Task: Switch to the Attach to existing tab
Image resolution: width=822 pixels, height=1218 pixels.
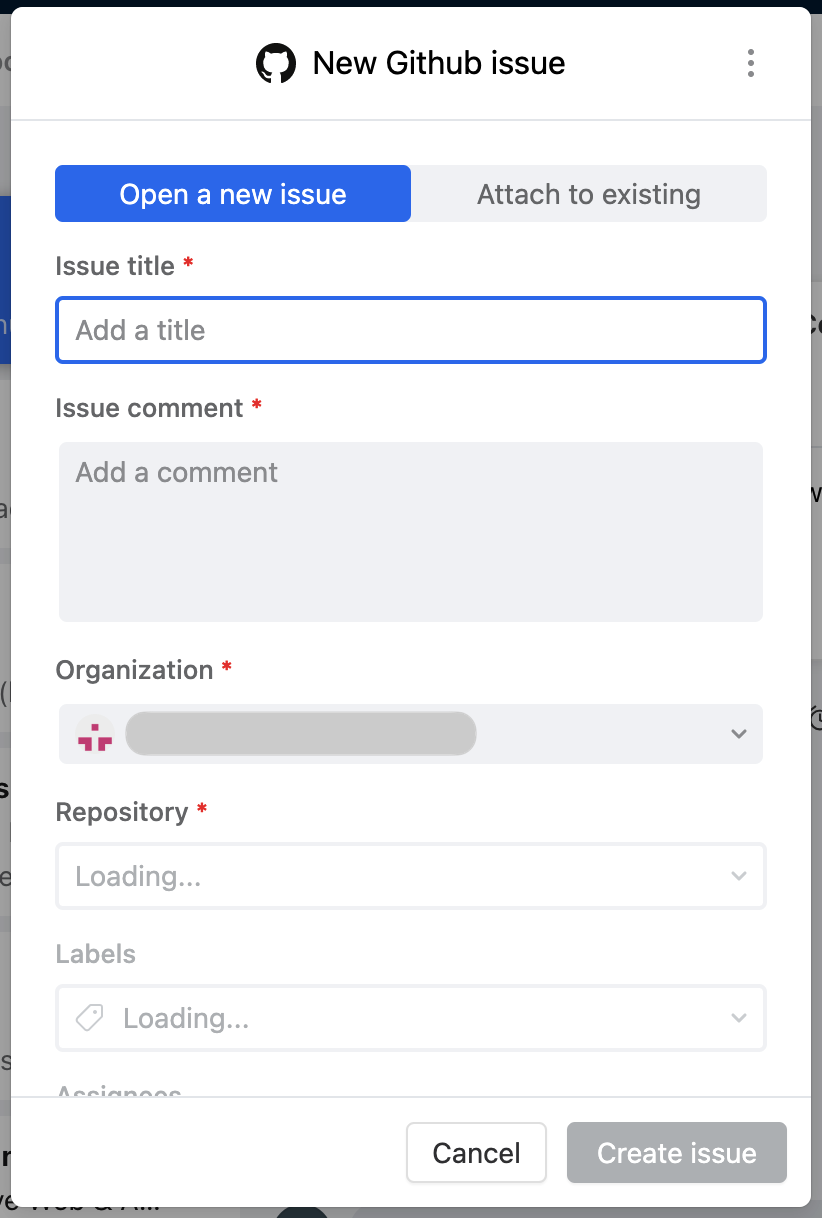Action: point(589,194)
